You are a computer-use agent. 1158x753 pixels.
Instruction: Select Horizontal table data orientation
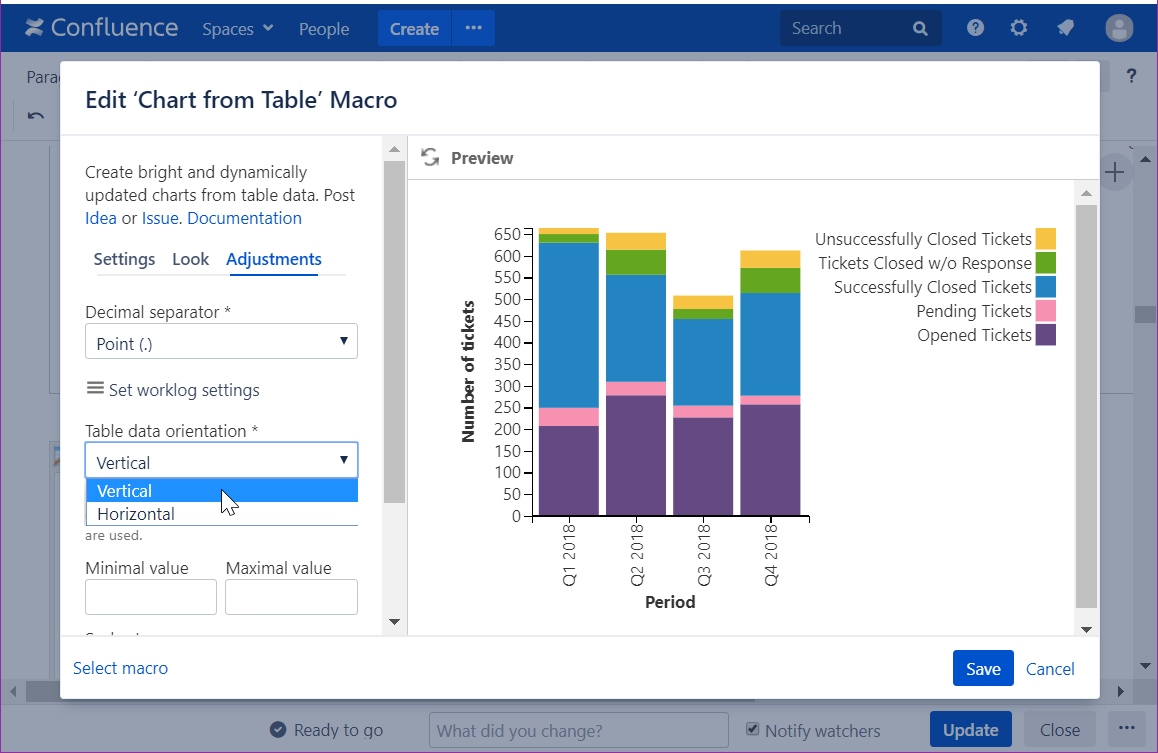point(136,514)
